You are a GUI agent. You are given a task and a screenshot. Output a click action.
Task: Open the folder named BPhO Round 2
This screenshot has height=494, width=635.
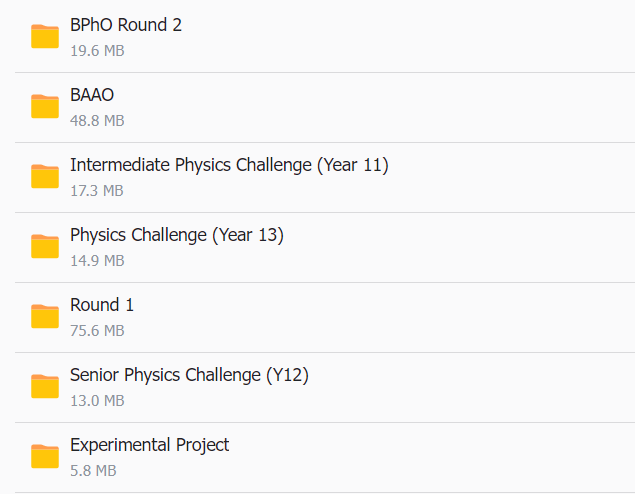[x=126, y=25]
